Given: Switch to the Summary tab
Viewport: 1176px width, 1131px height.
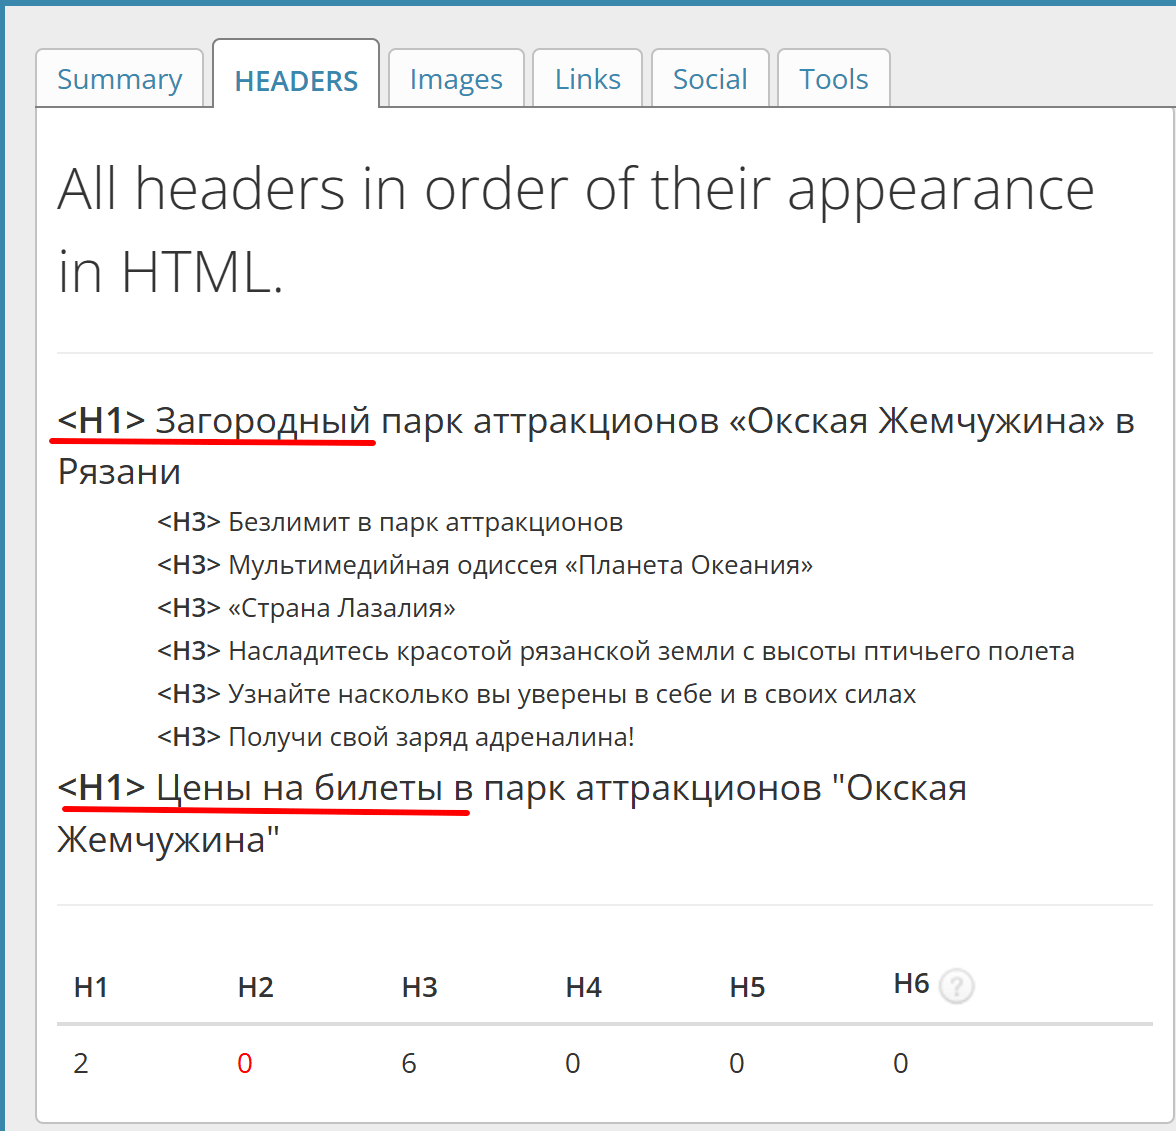Looking at the screenshot, I should tap(120, 79).
